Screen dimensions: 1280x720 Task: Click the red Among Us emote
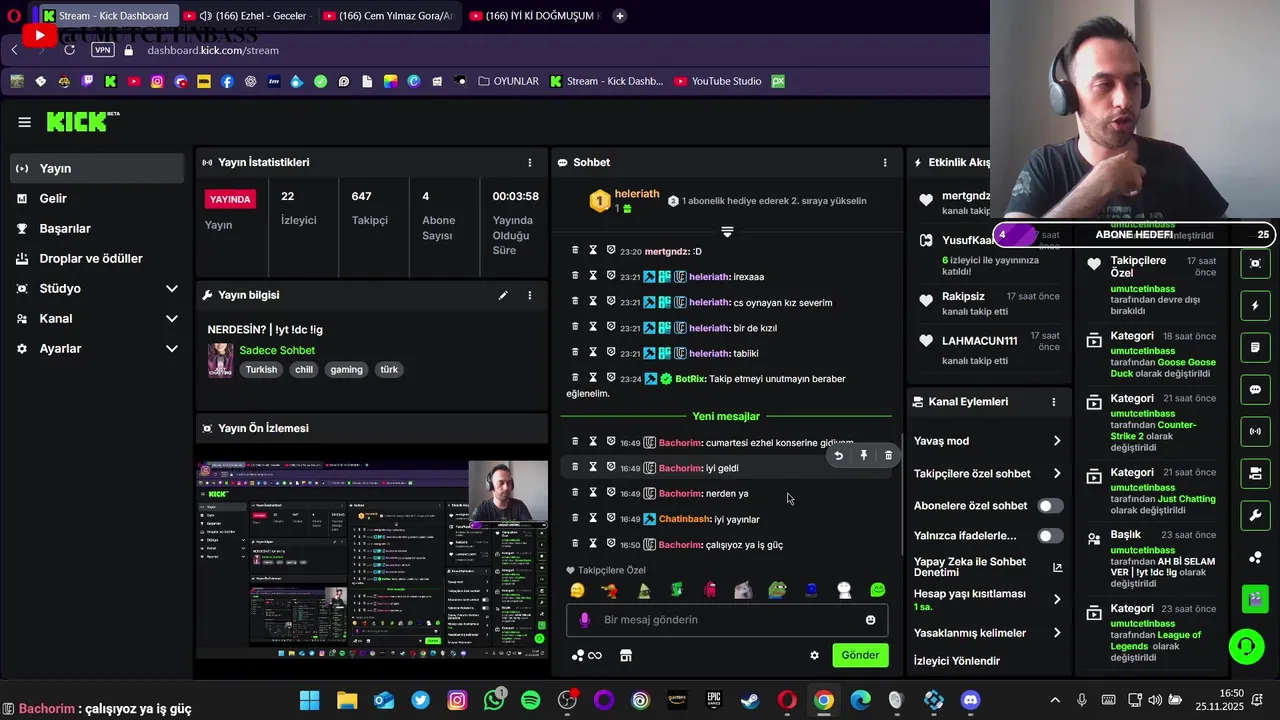pyautogui.click(x=710, y=590)
